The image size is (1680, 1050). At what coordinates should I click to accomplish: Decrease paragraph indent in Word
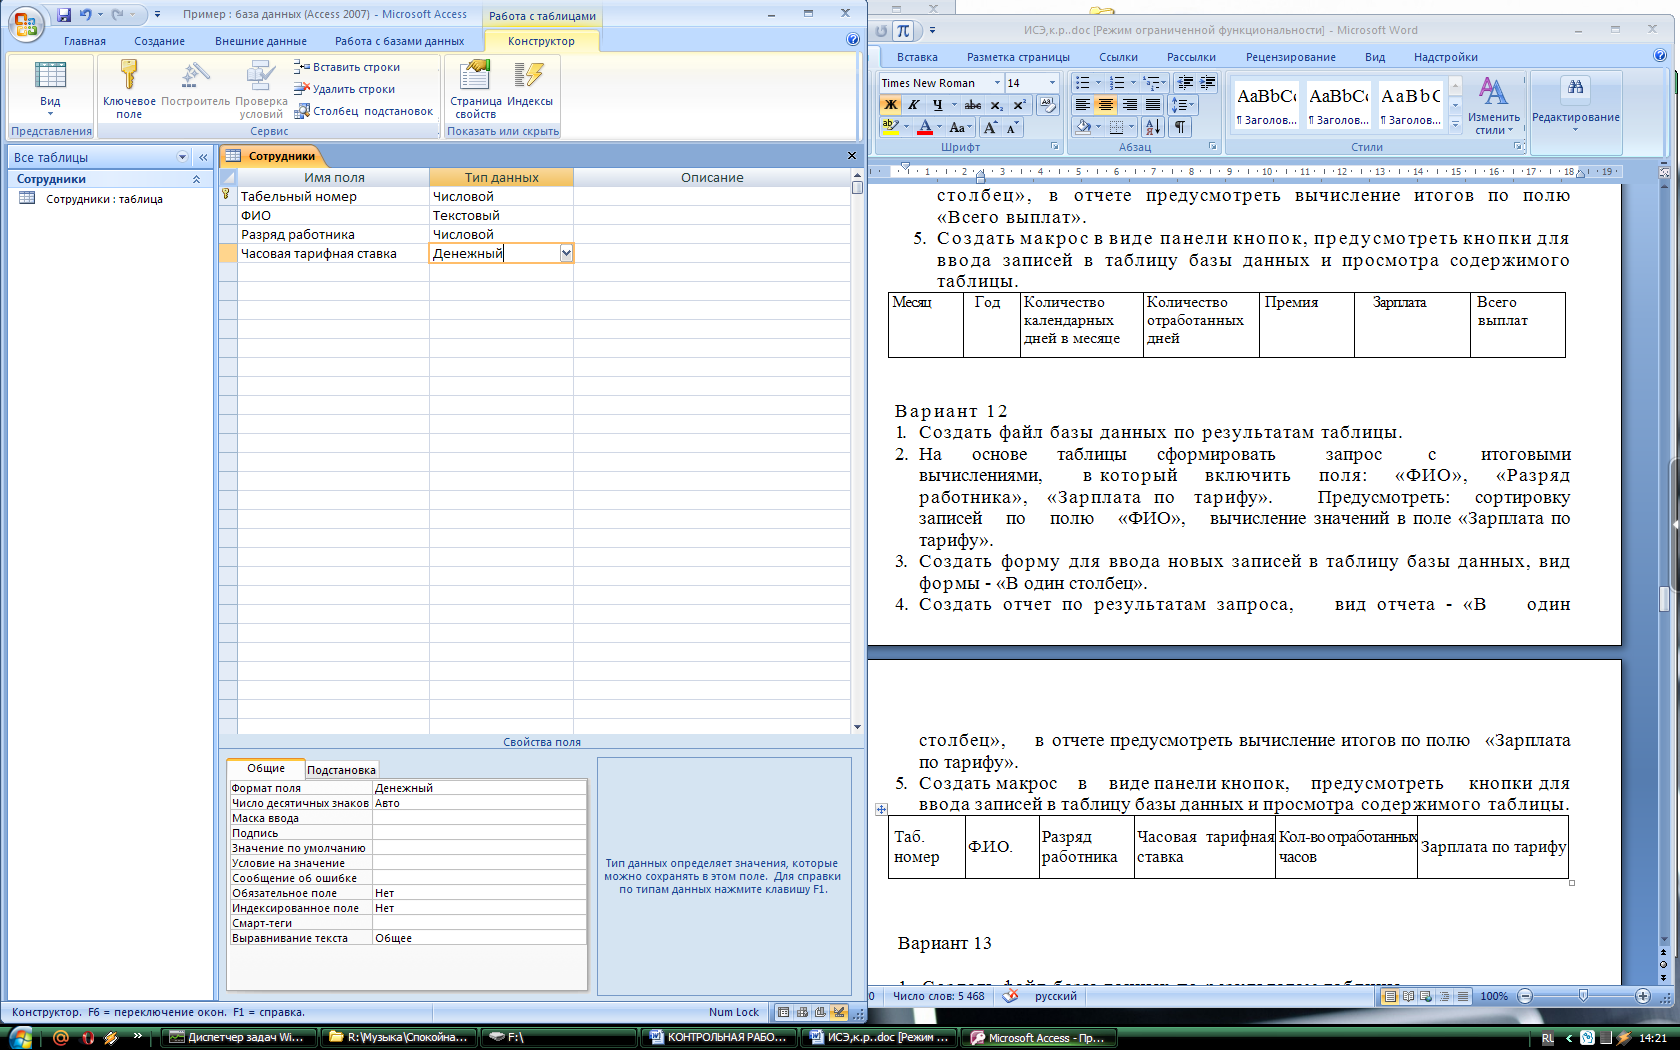(x=1186, y=83)
